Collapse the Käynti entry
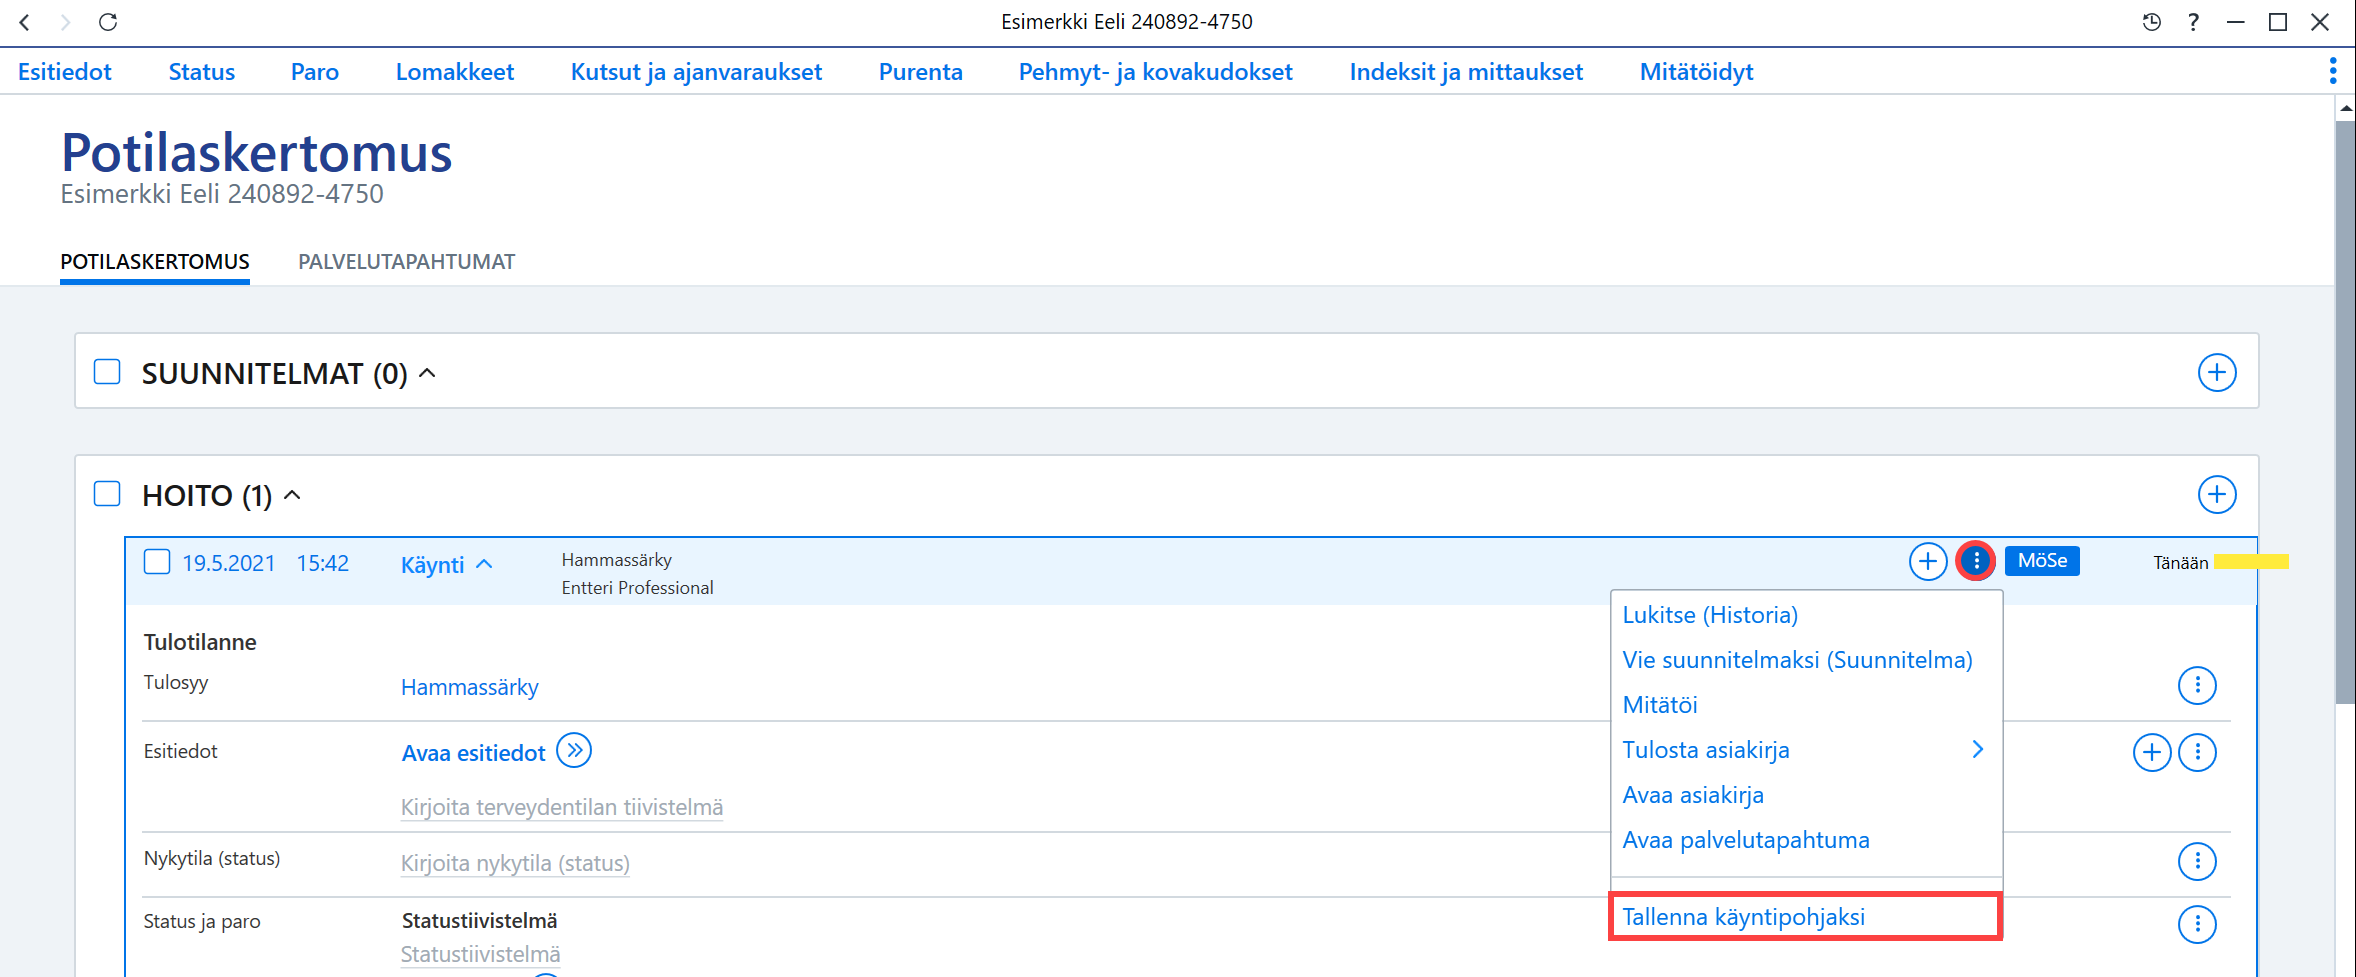2356x977 pixels. point(485,564)
